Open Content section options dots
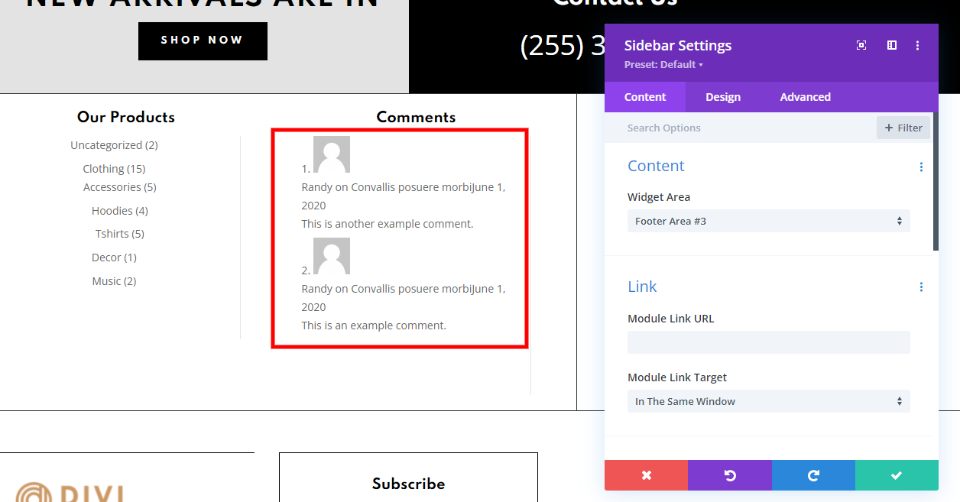 click(921, 167)
